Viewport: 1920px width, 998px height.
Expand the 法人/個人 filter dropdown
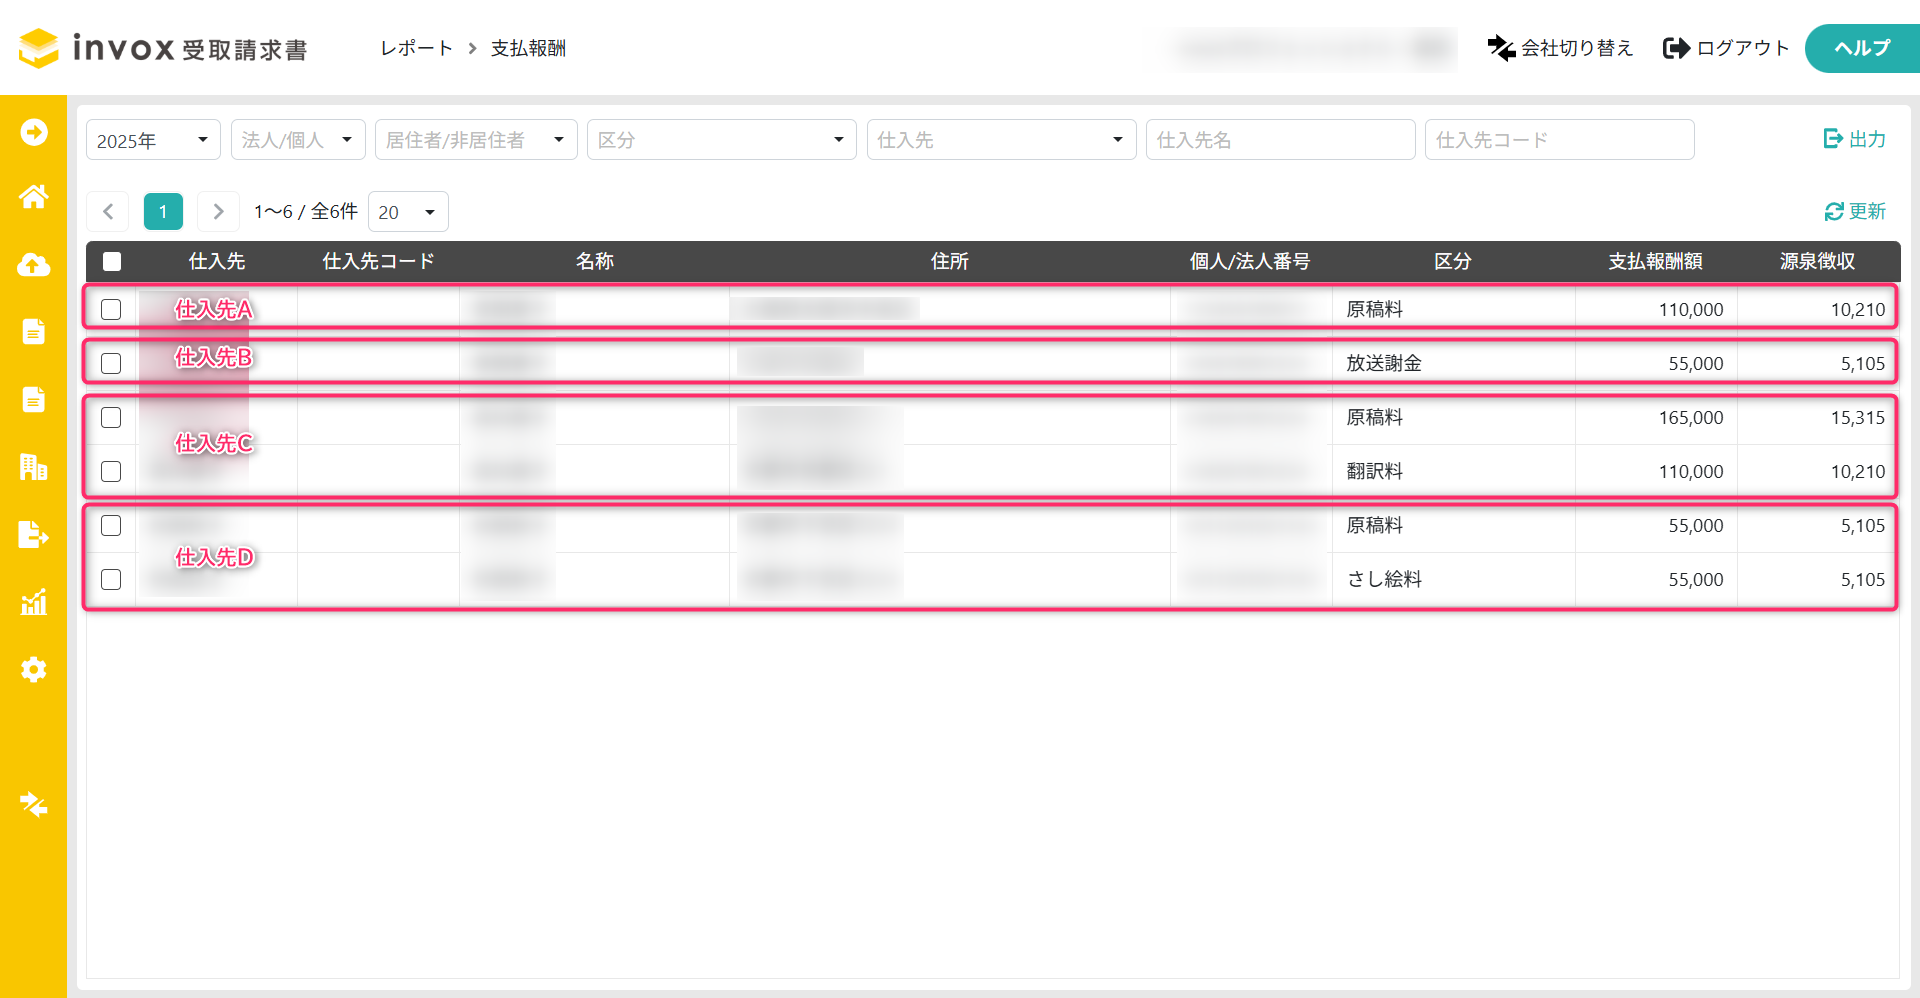click(297, 140)
